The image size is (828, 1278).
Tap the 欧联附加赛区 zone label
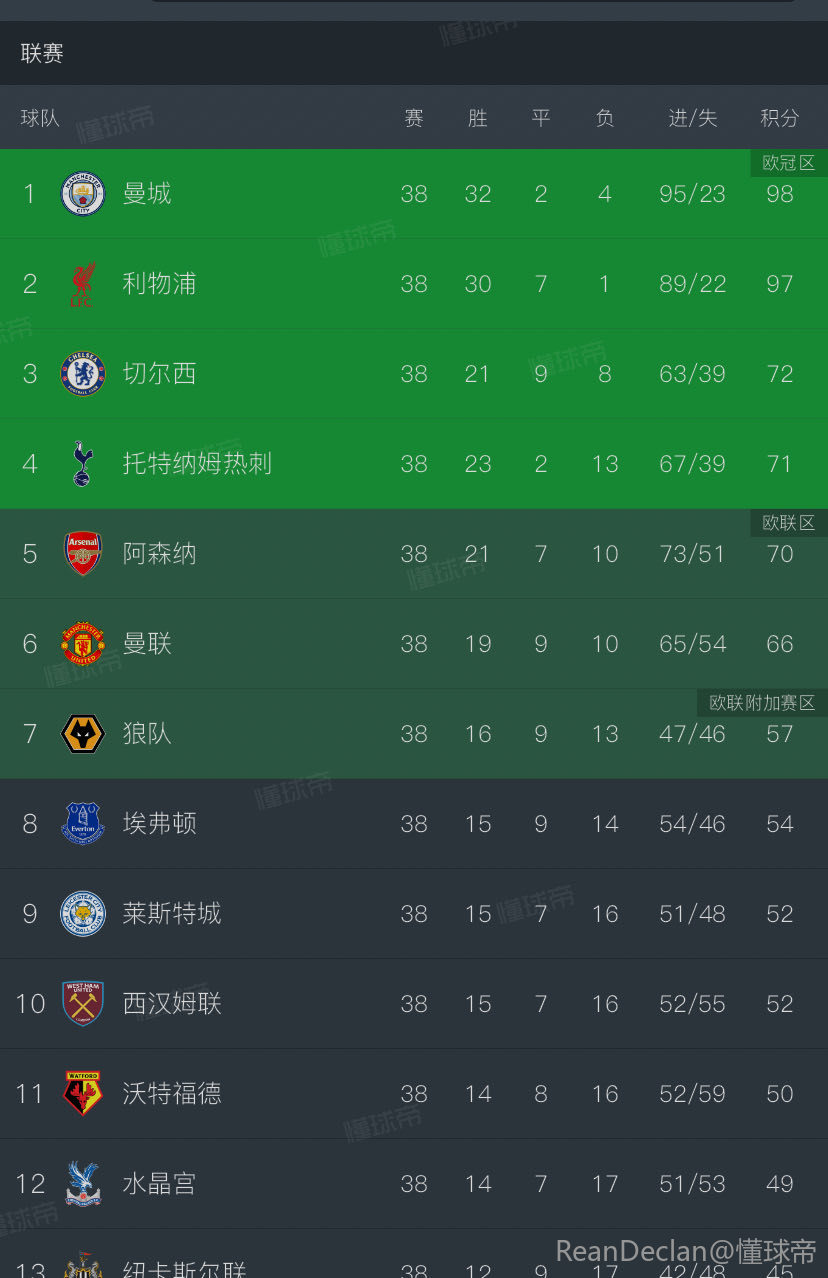point(762,703)
